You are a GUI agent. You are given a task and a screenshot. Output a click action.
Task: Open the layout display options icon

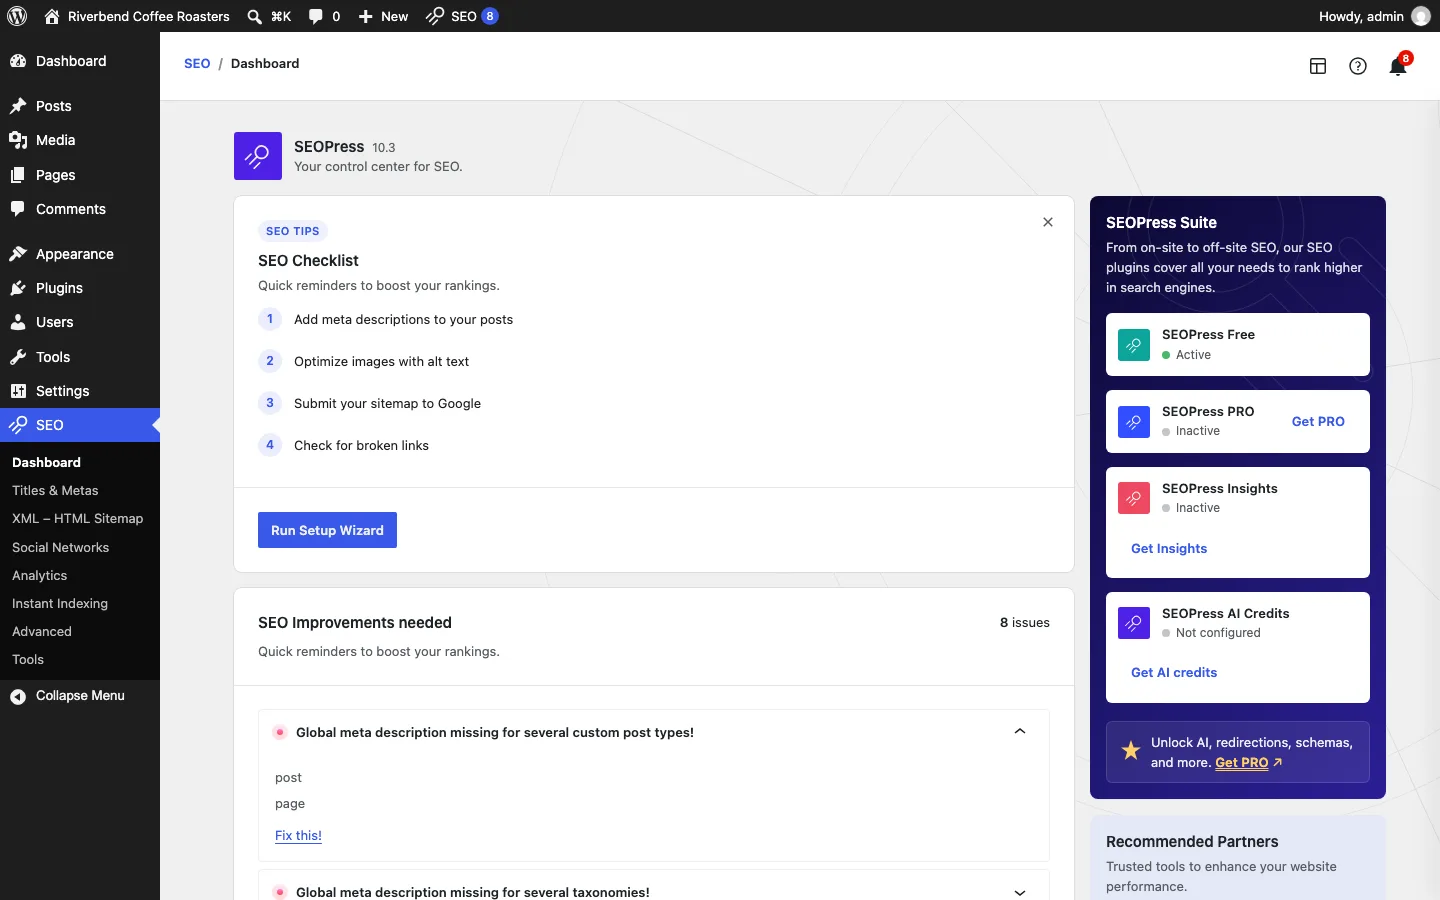pos(1318,66)
